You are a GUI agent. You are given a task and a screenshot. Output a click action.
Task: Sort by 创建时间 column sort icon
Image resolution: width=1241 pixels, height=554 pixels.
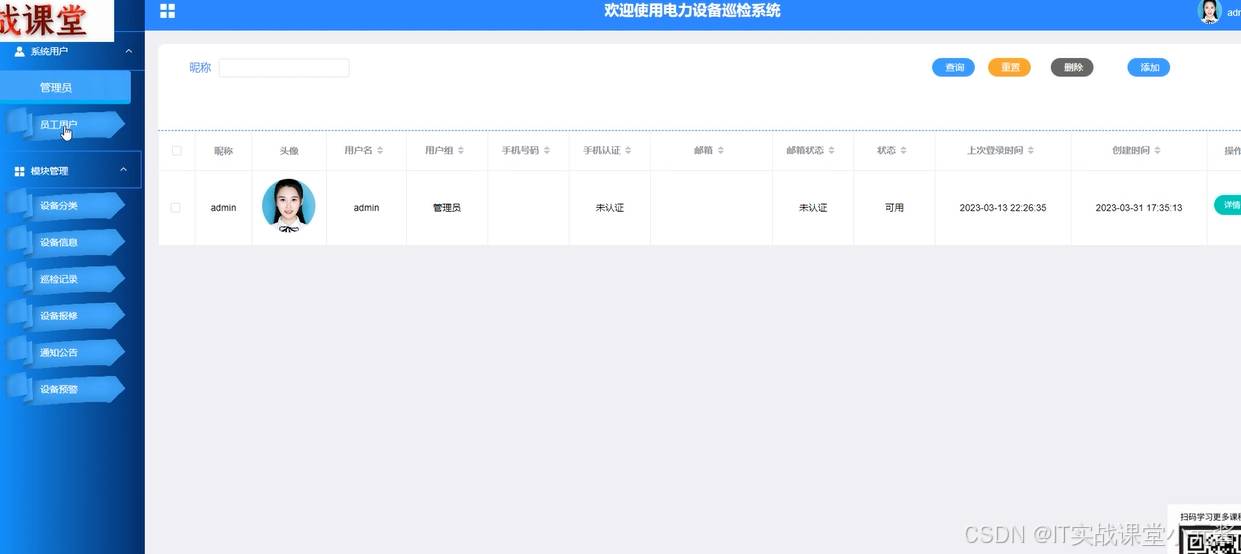pos(1157,151)
